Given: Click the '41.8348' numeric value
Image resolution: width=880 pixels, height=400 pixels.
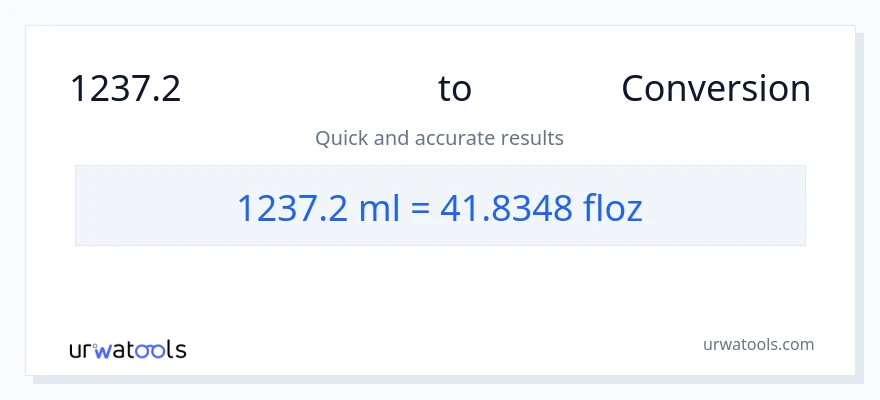Looking at the screenshot, I should [x=507, y=207].
